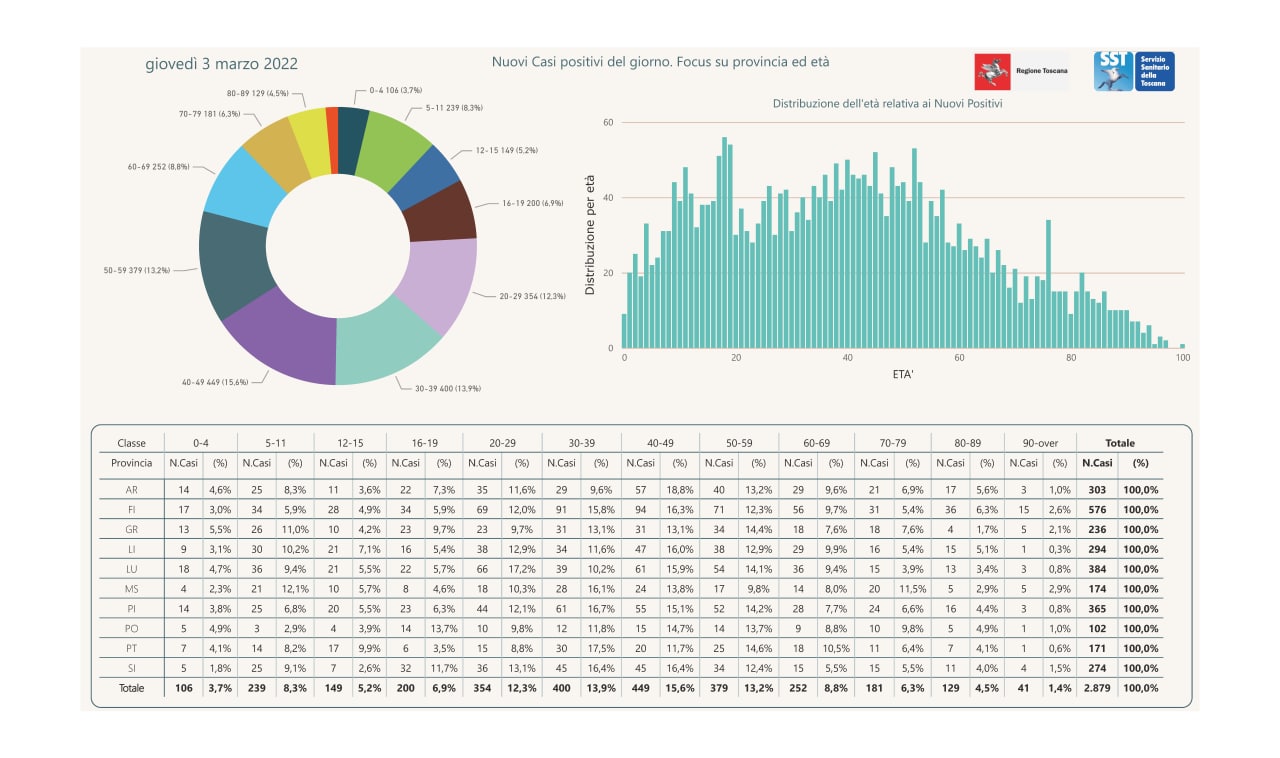
Task: Click the 'Provincia' column header
Action: tap(131, 463)
